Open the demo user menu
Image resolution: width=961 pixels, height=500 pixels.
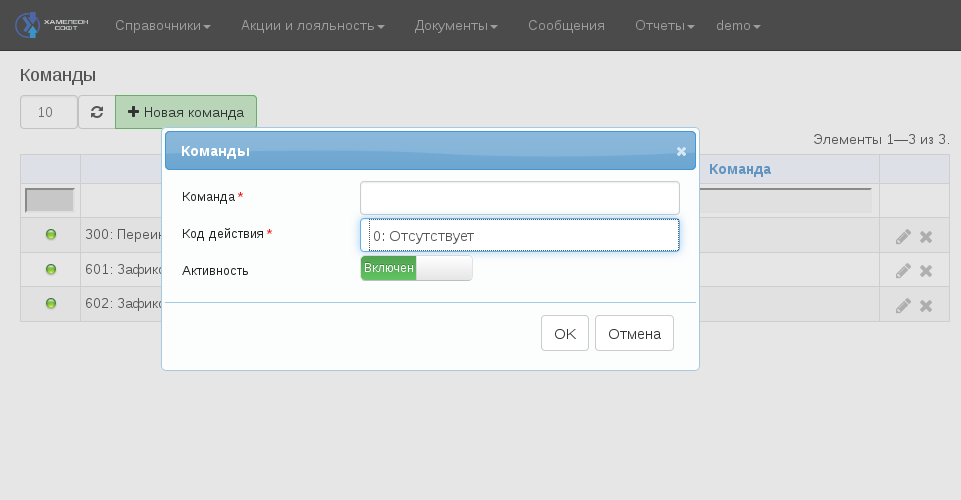[x=738, y=26]
